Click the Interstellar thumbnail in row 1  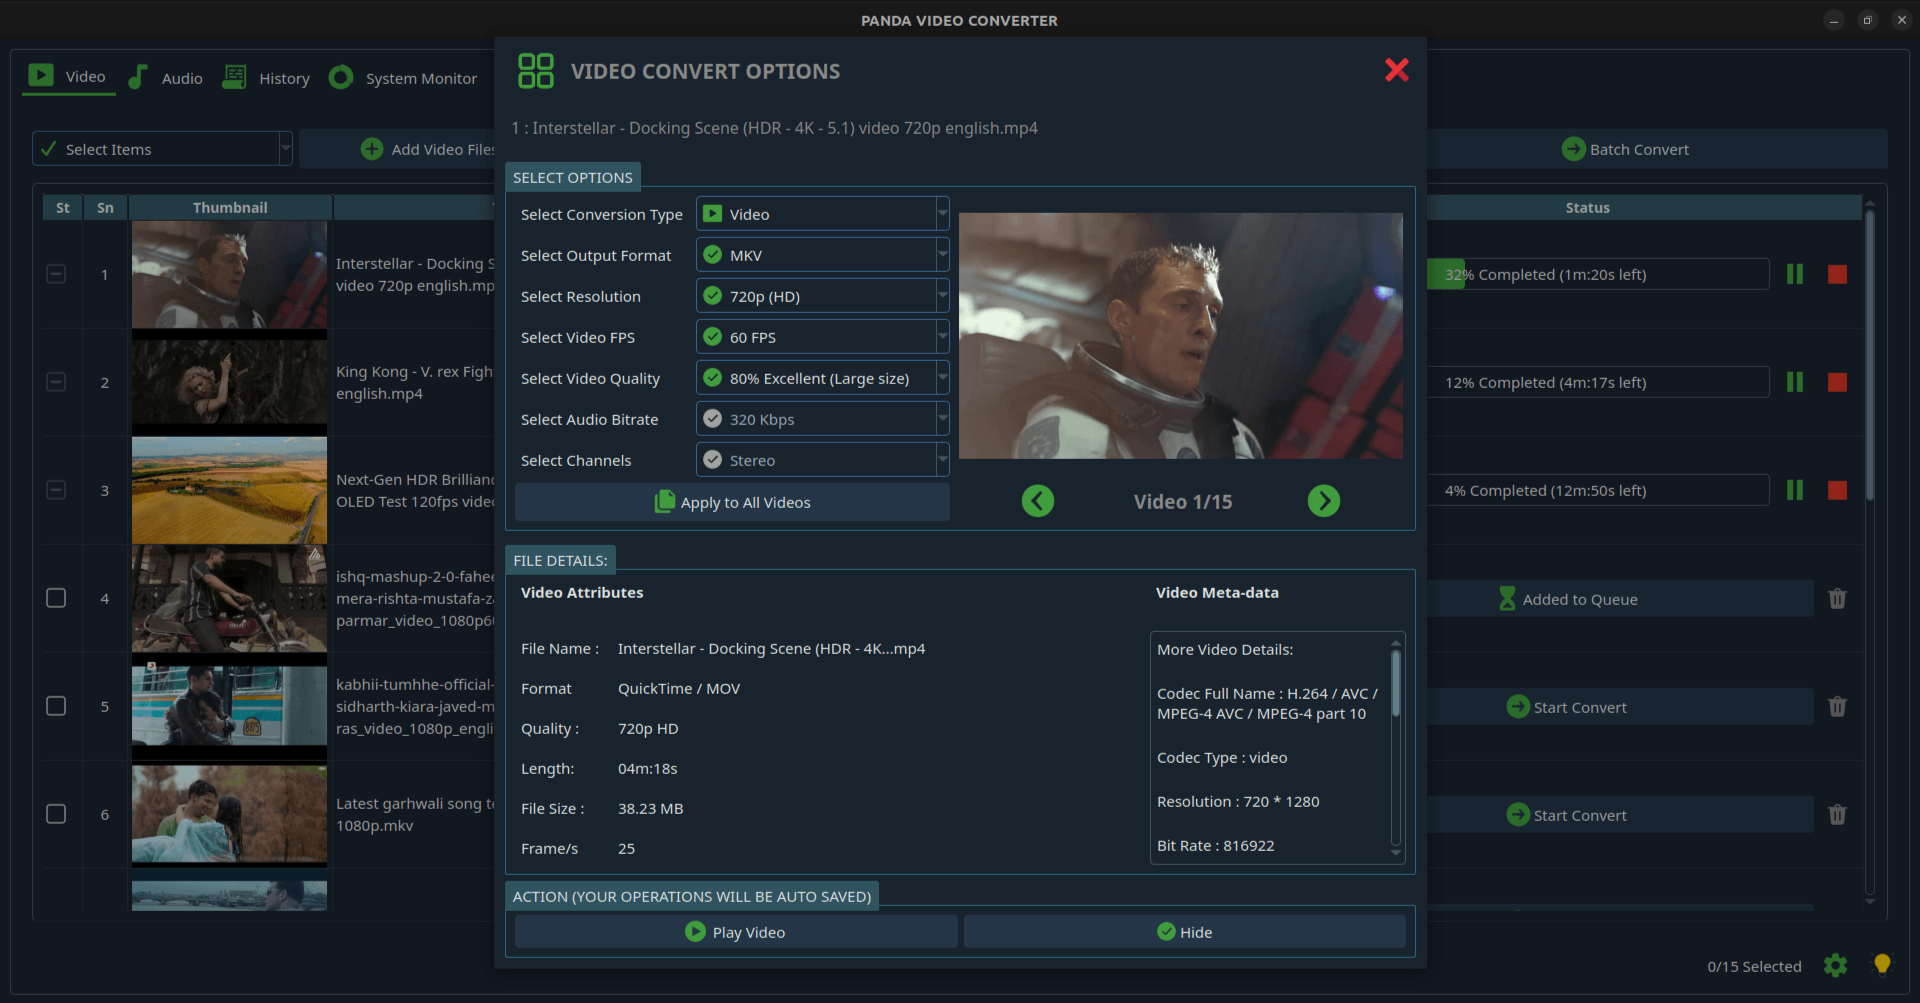pos(229,274)
